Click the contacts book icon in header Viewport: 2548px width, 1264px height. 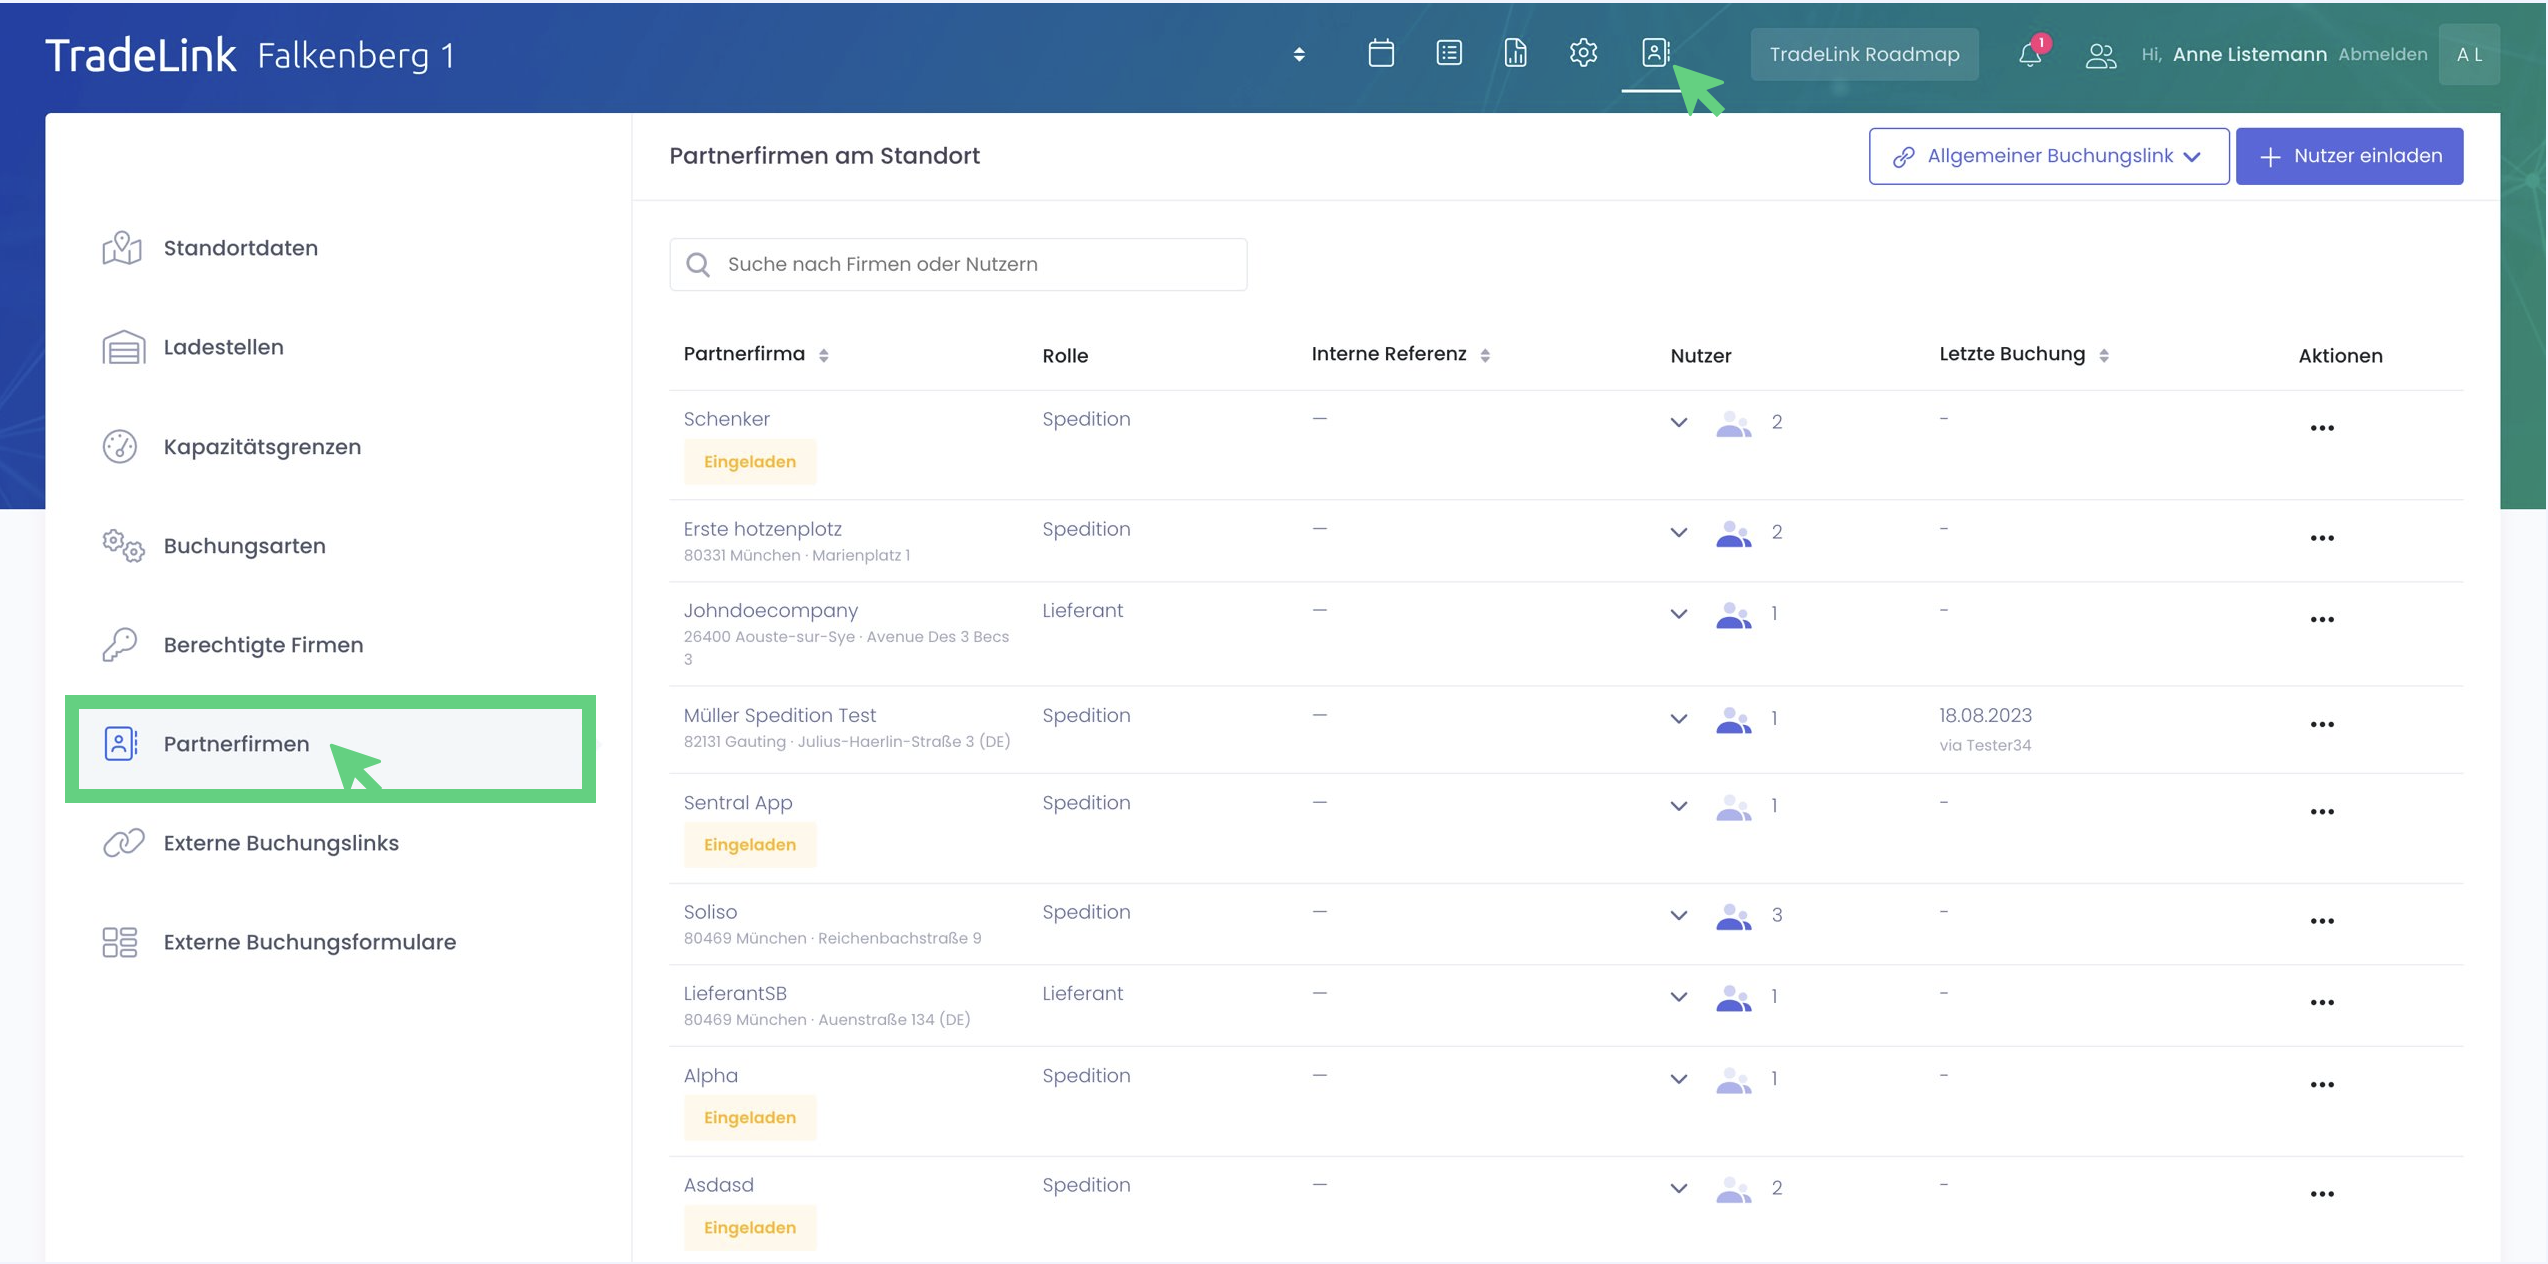click(1655, 53)
